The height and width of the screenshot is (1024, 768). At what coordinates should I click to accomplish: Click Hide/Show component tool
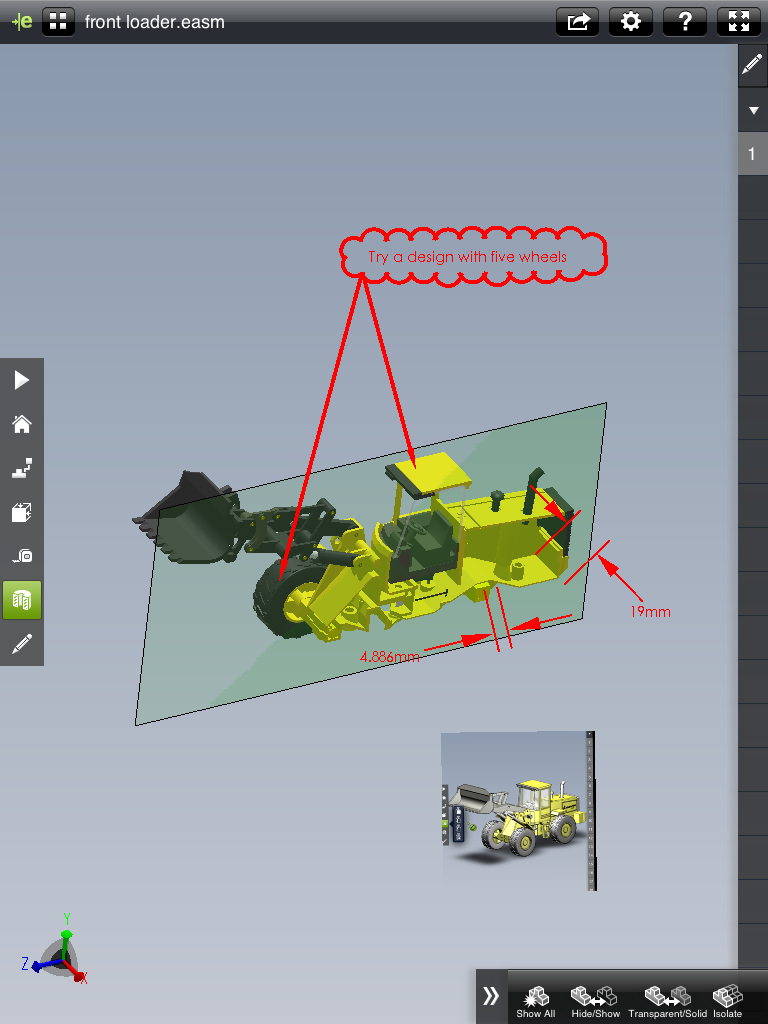(595, 1002)
